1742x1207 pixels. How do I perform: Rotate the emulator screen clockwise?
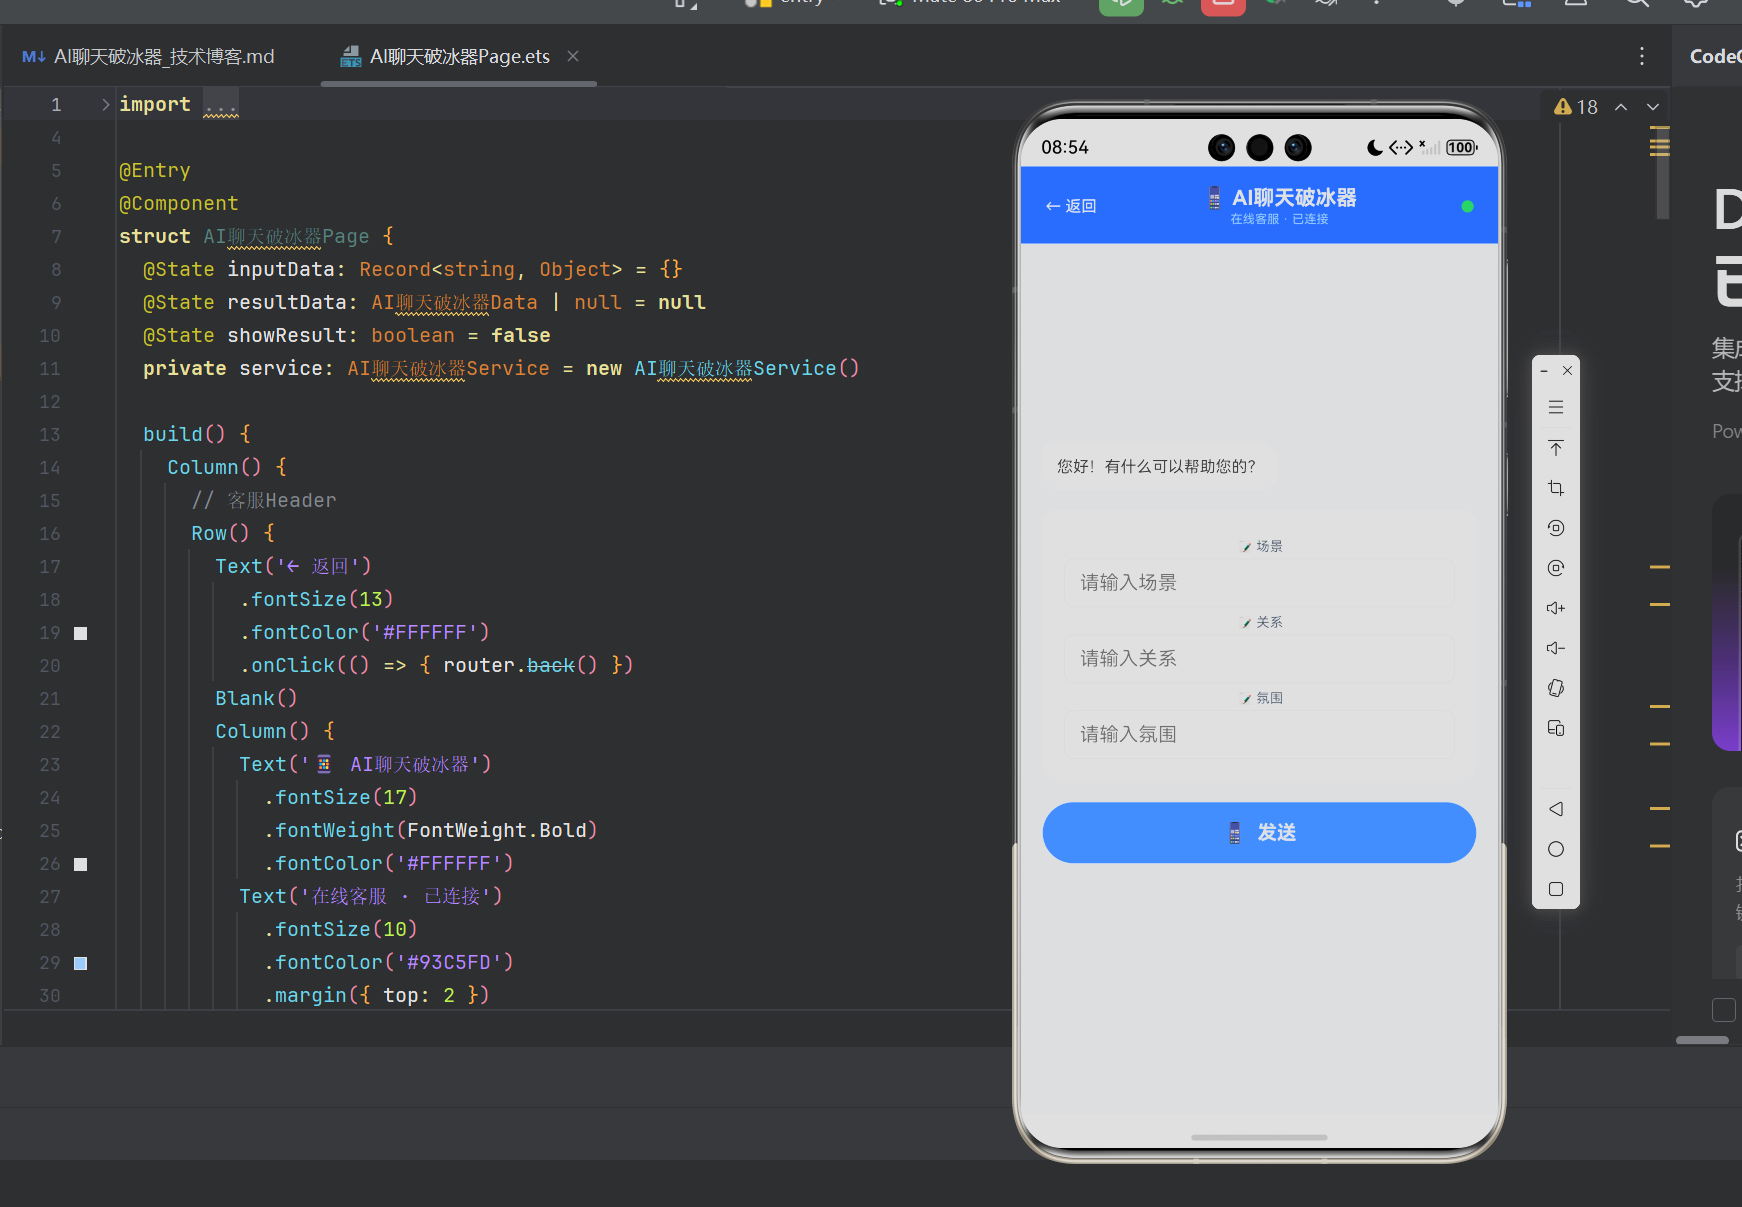(x=1556, y=568)
